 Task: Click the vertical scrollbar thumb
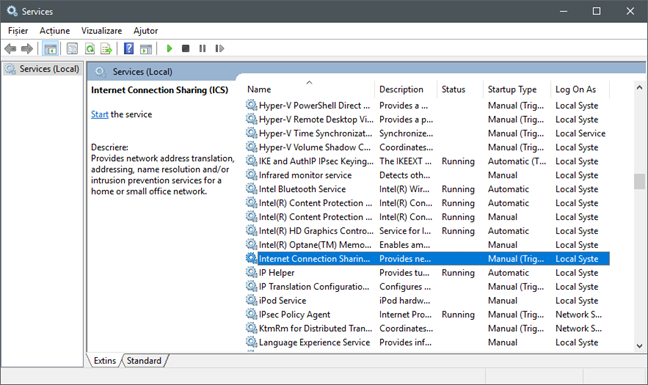point(639,181)
